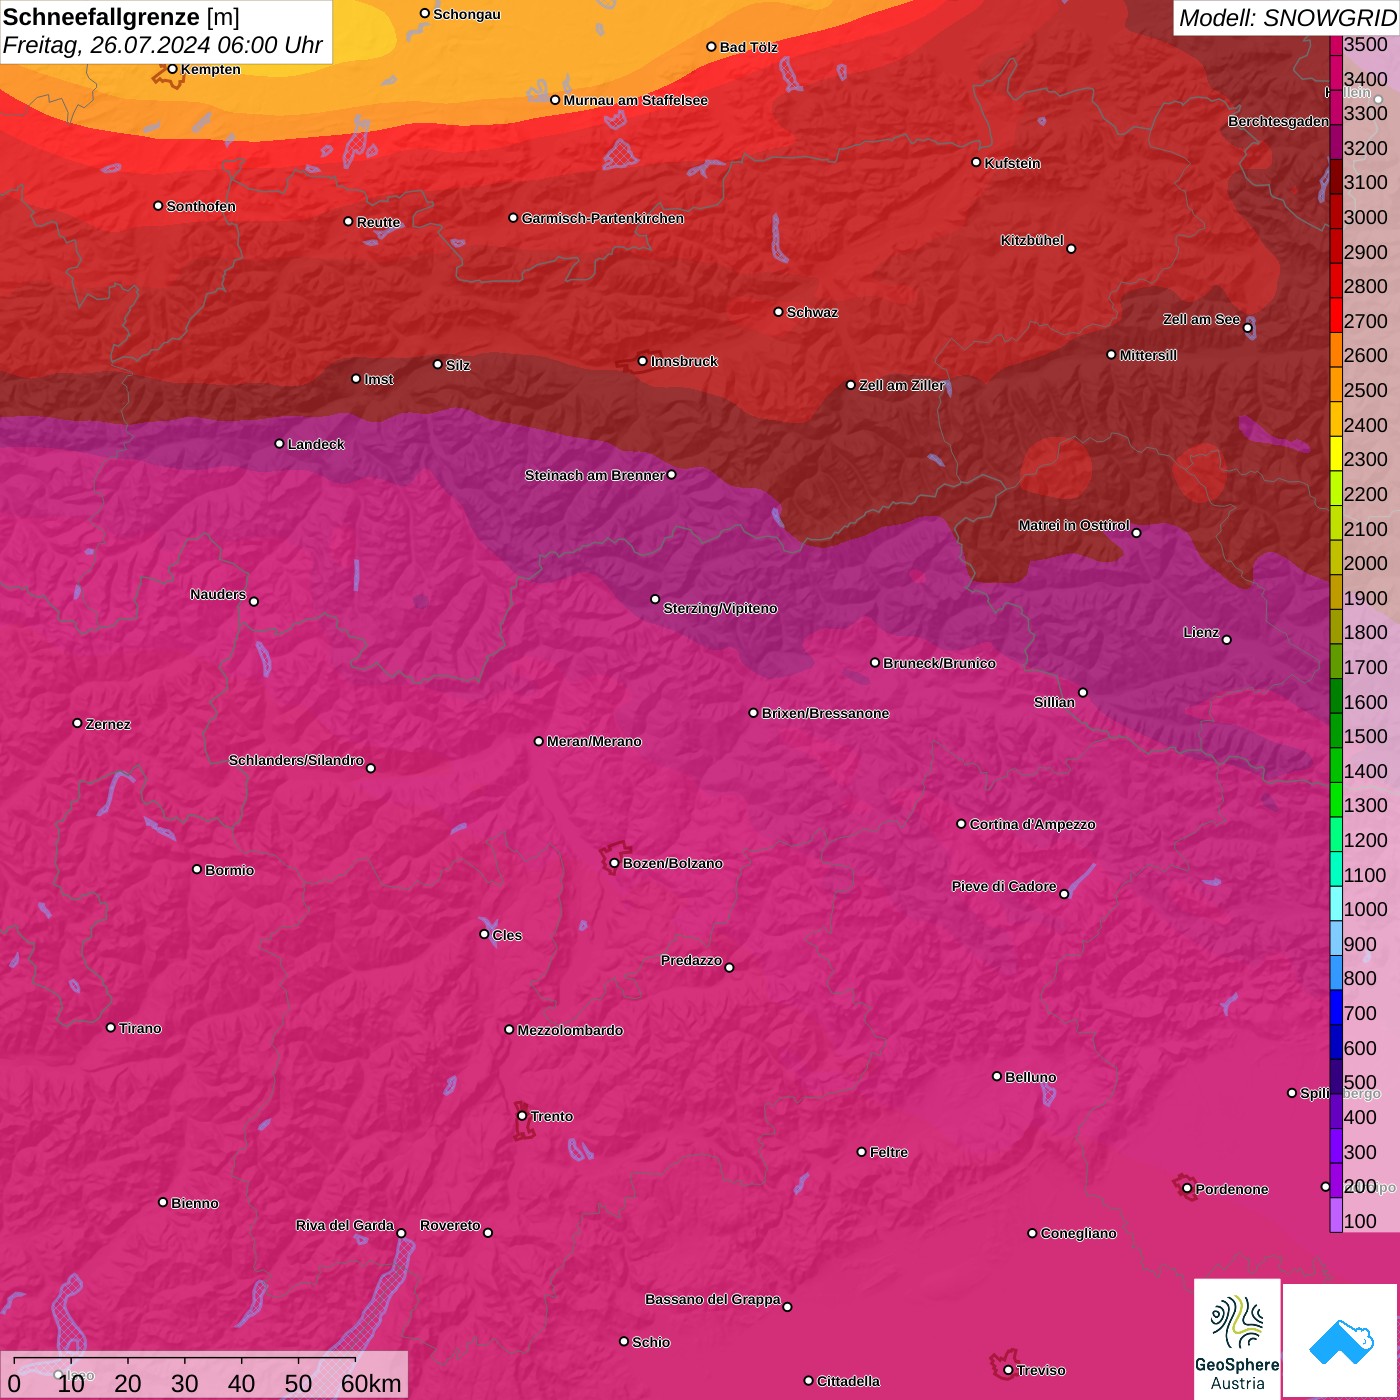Click the Kufstein city label
Viewport: 1400px width, 1400px height.
1012,163
